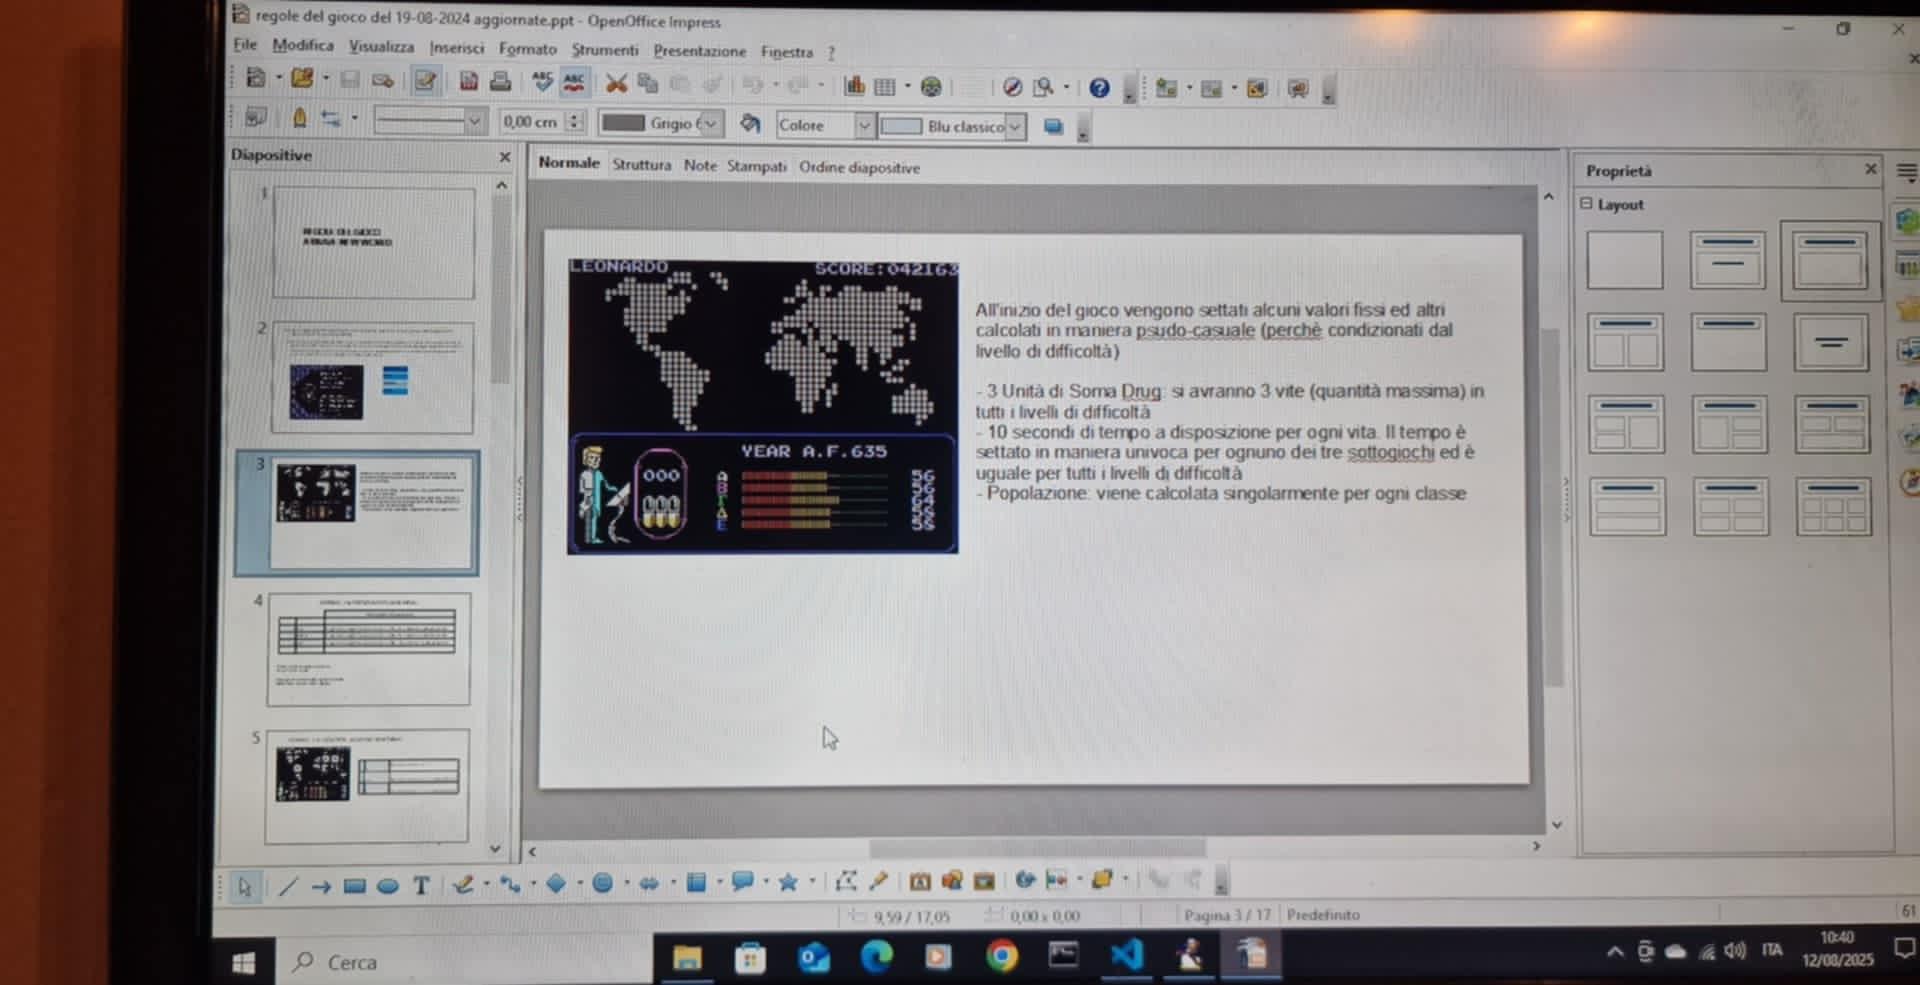Click the Insert table grid icon

[885, 87]
